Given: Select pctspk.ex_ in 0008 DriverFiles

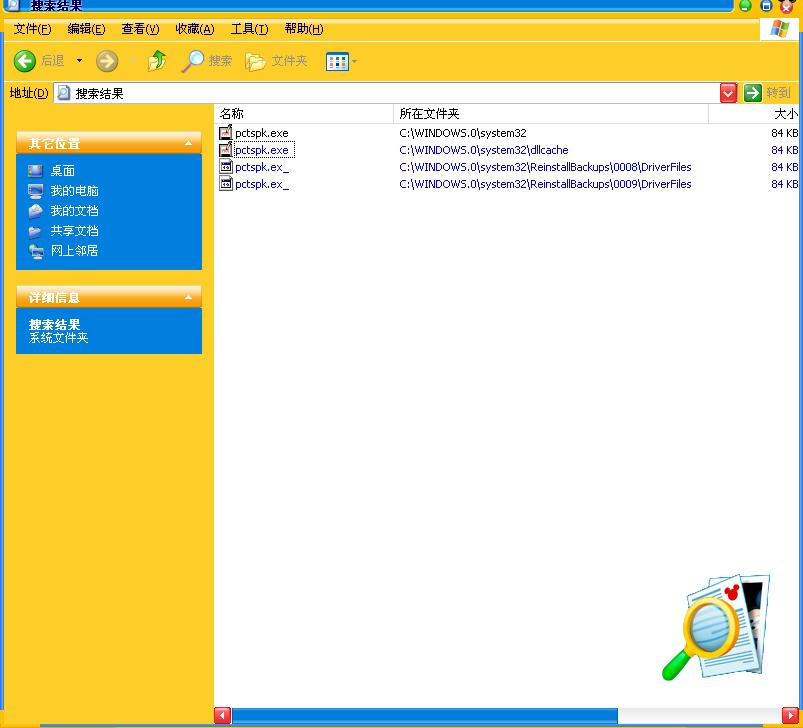Looking at the screenshot, I should coord(262,167).
